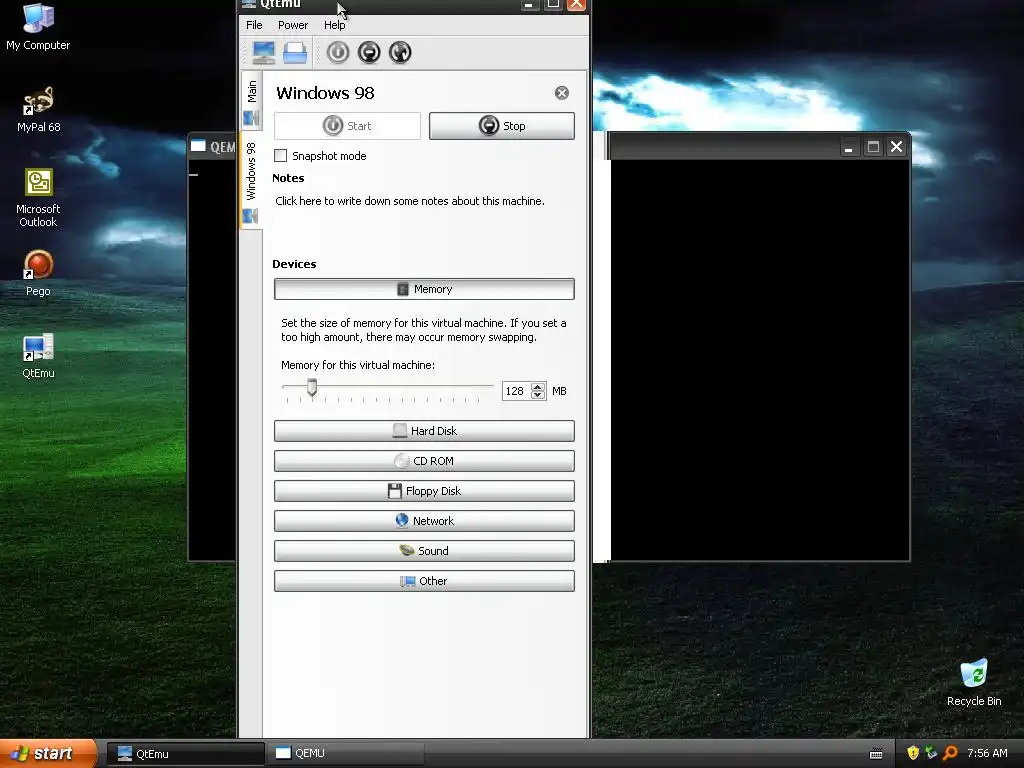Click the QtEmu taskbar button
Viewport: 1024px width, 768px height.
click(x=185, y=754)
